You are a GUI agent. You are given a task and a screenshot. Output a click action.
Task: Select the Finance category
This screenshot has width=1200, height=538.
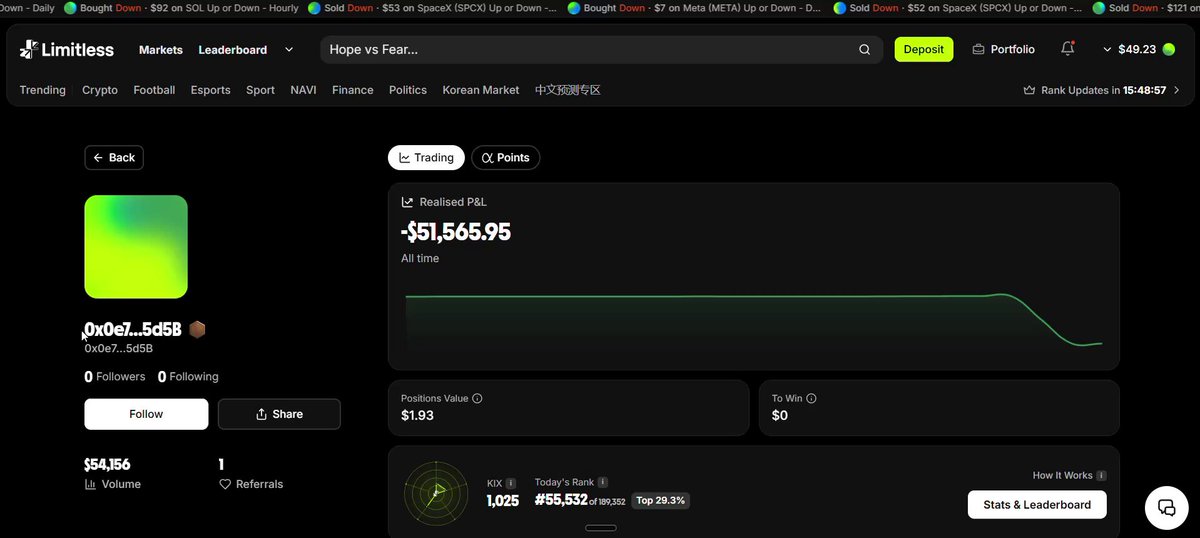click(353, 90)
